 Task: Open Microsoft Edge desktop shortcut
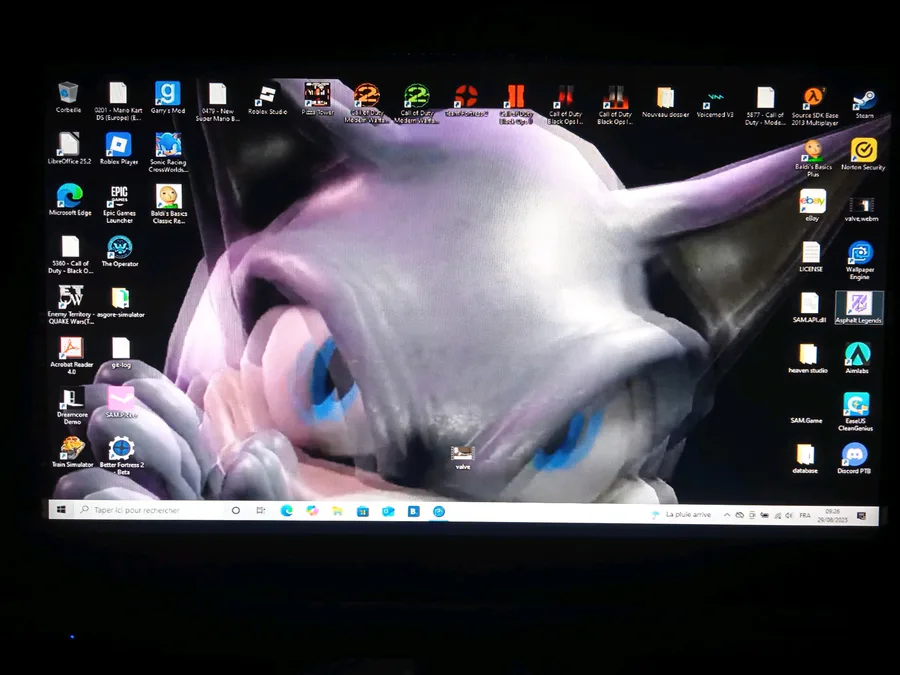[x=70, y=199]
